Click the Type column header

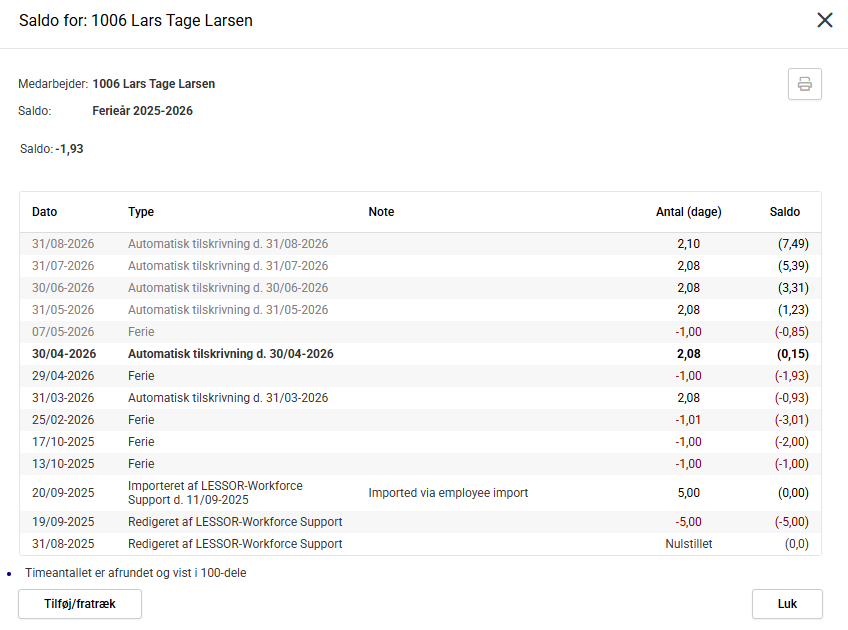tap(141, 212)
